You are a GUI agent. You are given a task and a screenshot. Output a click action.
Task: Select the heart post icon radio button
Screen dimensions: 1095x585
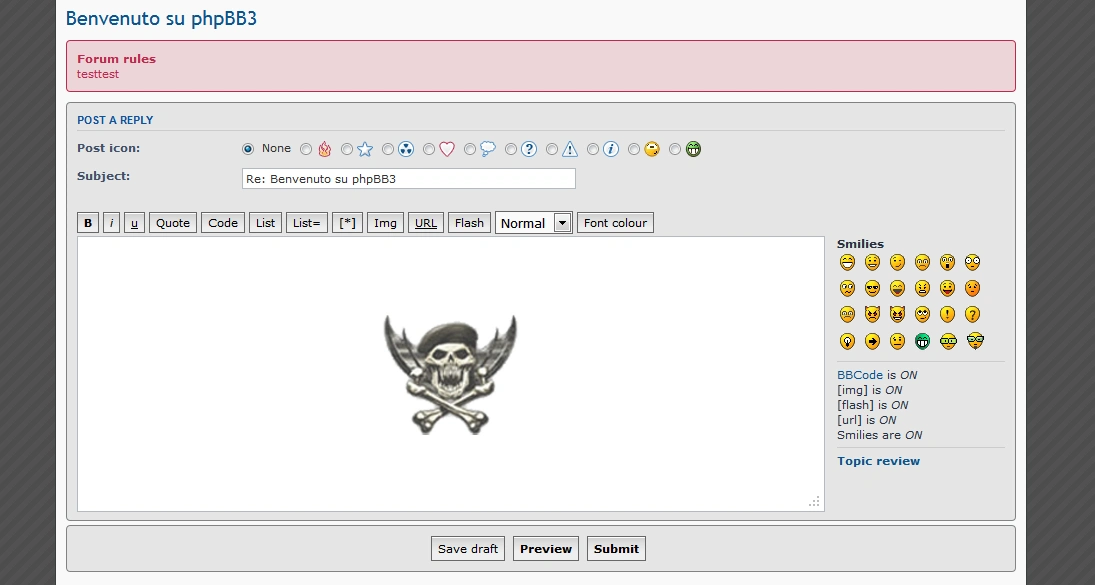coord(429,149)
